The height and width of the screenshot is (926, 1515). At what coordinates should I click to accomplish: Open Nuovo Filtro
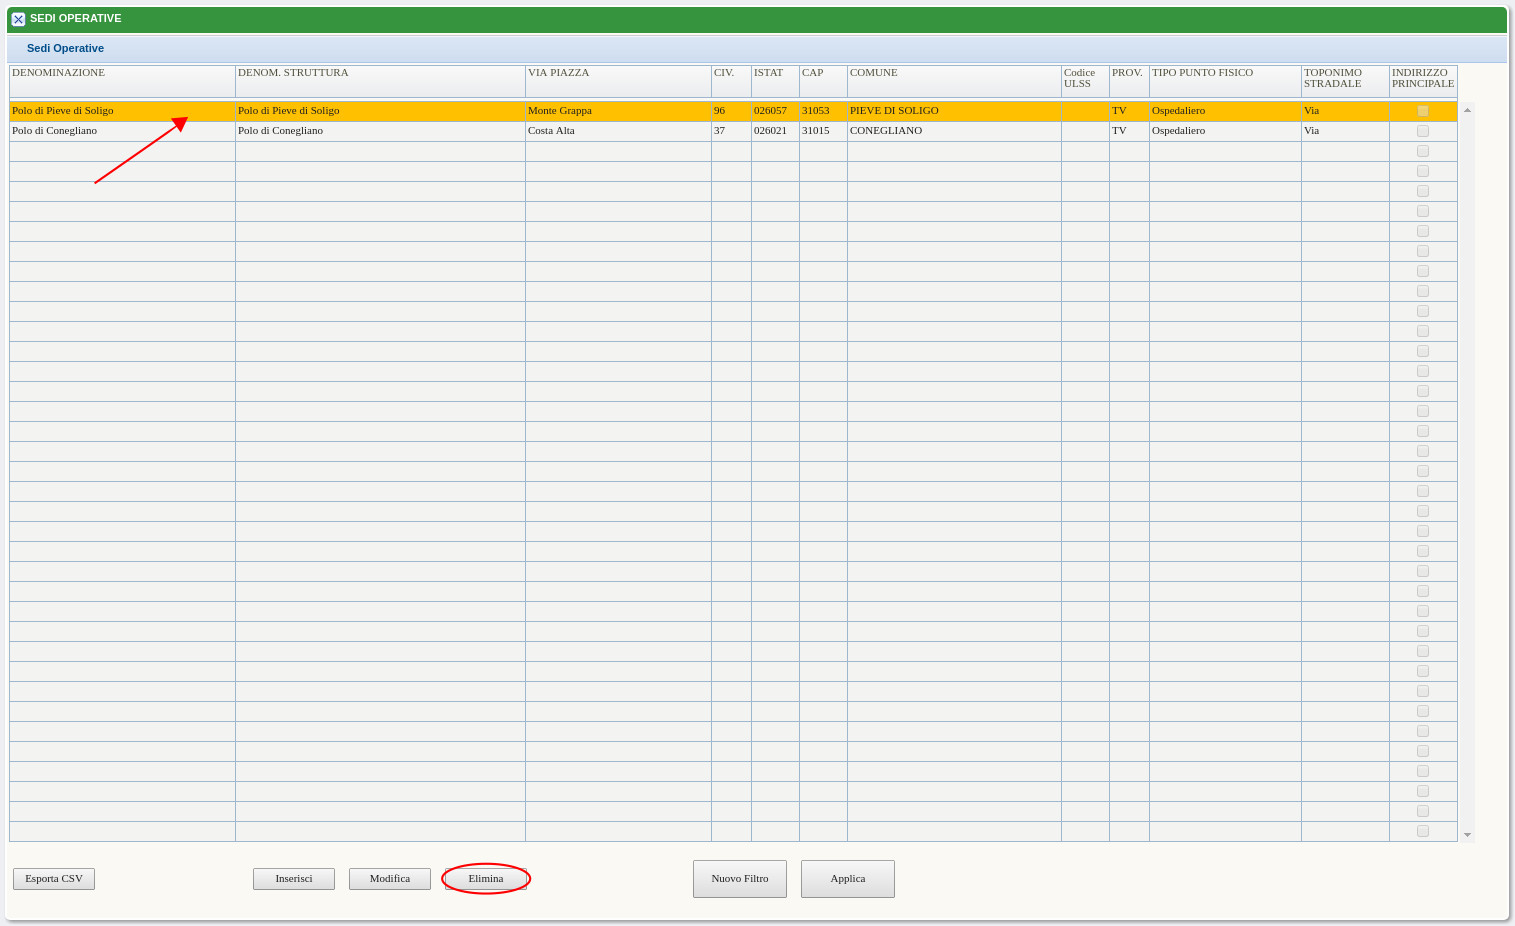740,879
